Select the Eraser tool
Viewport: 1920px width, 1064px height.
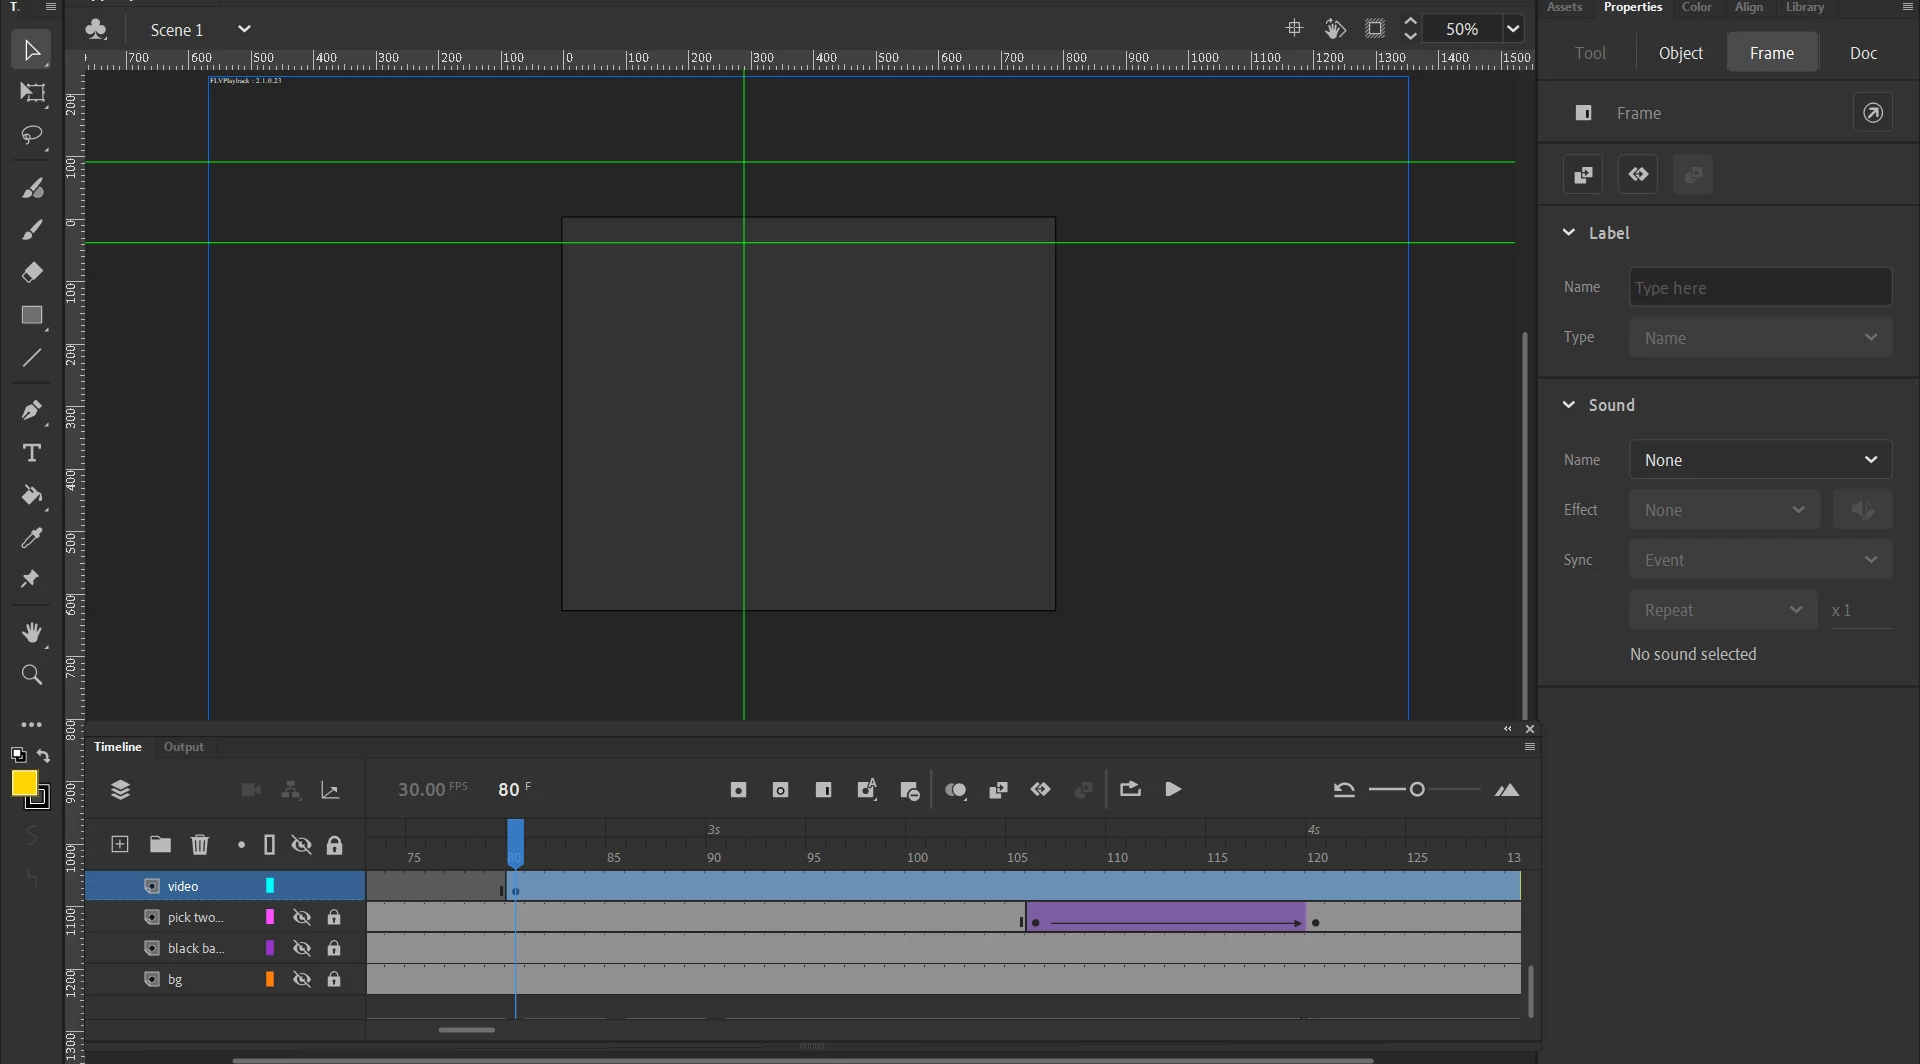[x=32, y=272]
